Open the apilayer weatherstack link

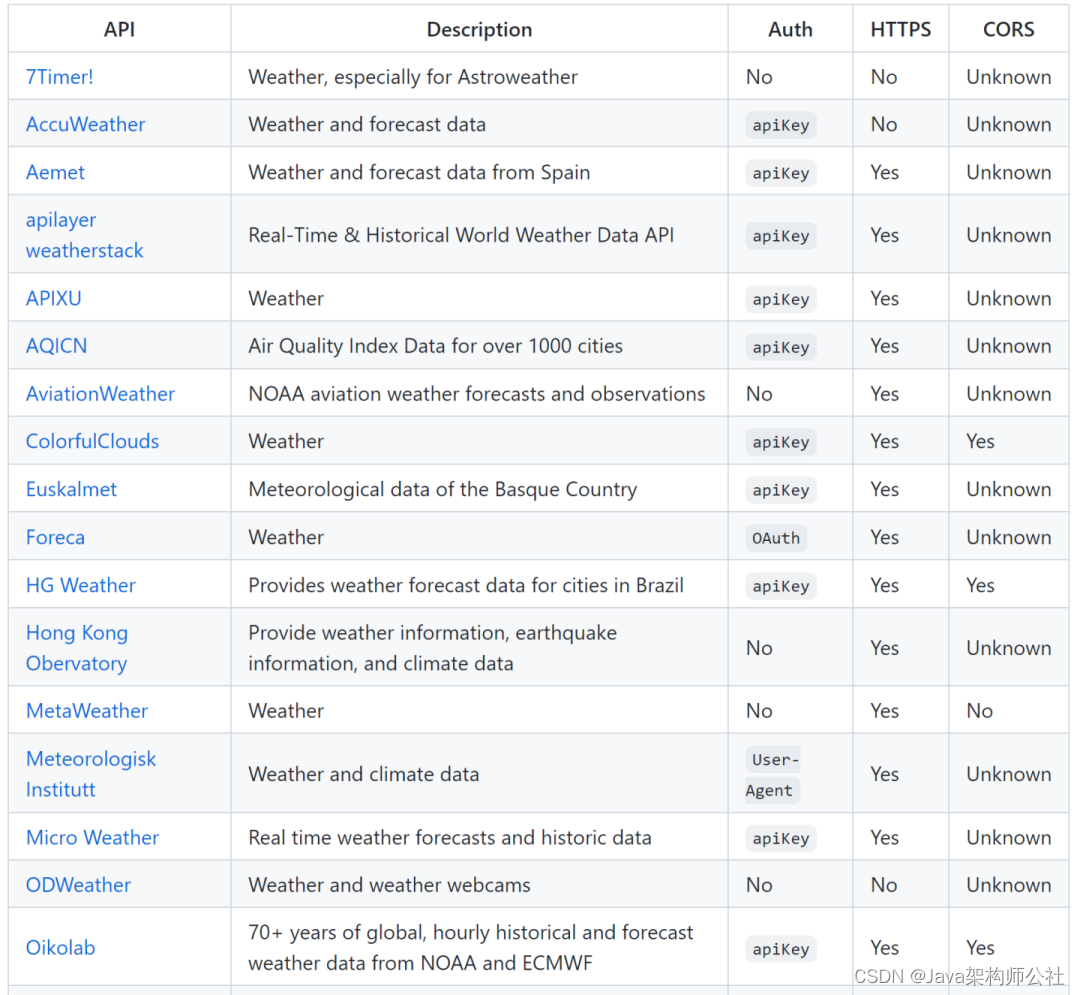84,235
